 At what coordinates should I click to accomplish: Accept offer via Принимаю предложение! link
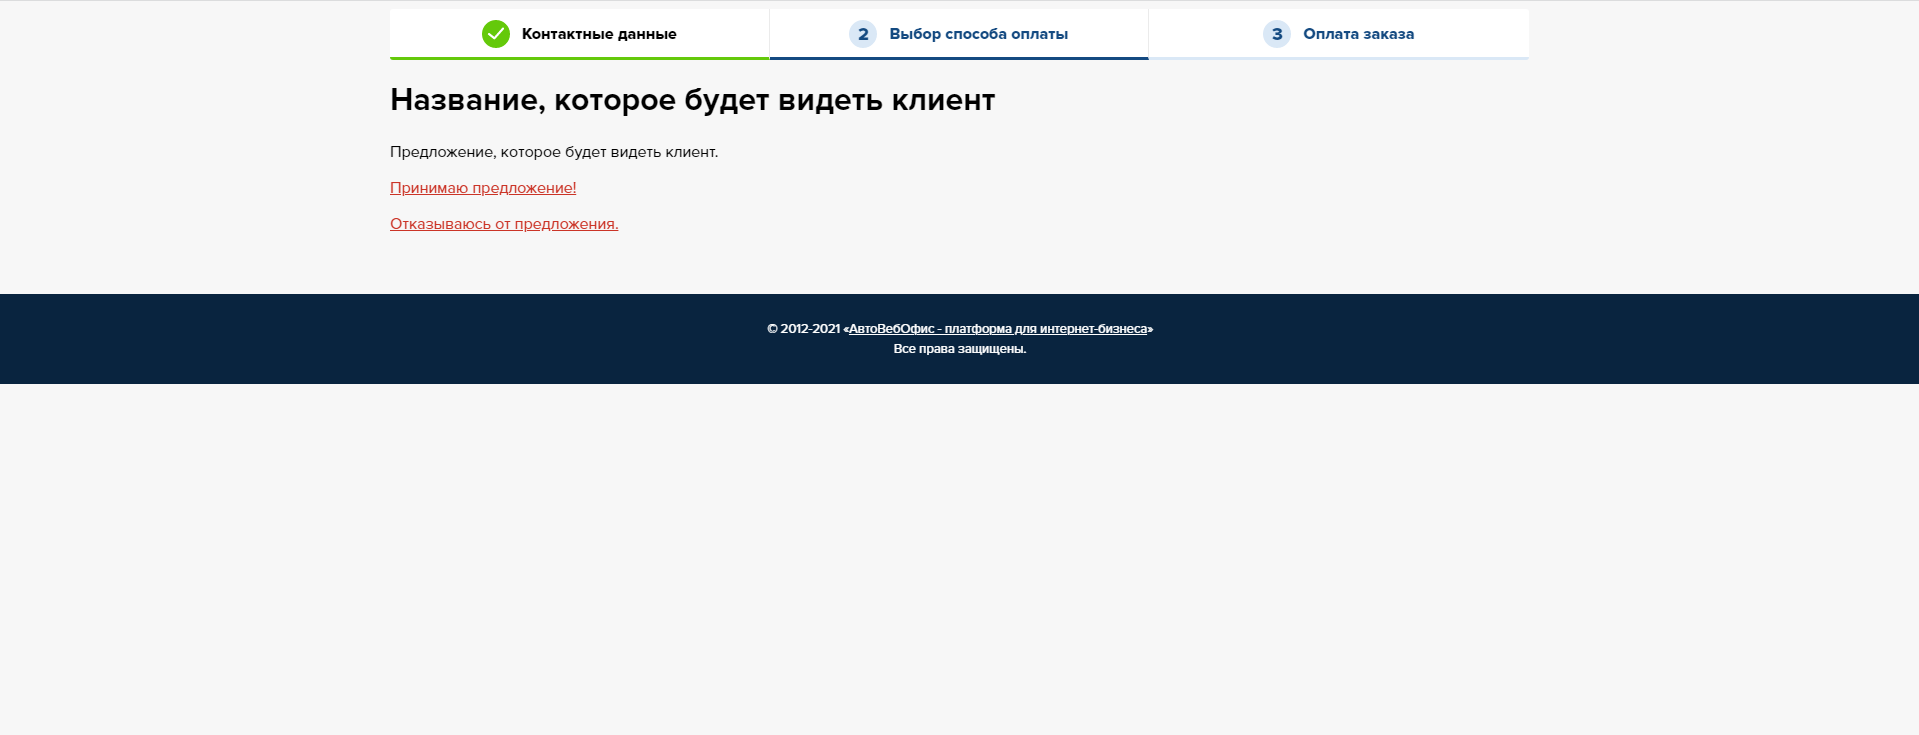pos(483,188)
